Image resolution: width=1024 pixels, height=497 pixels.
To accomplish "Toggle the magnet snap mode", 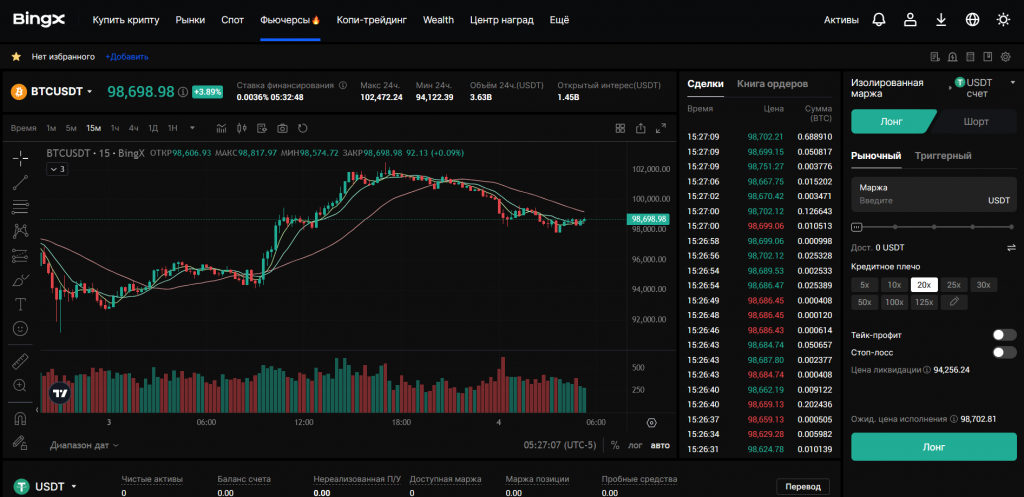I will [x=20, y=419].
